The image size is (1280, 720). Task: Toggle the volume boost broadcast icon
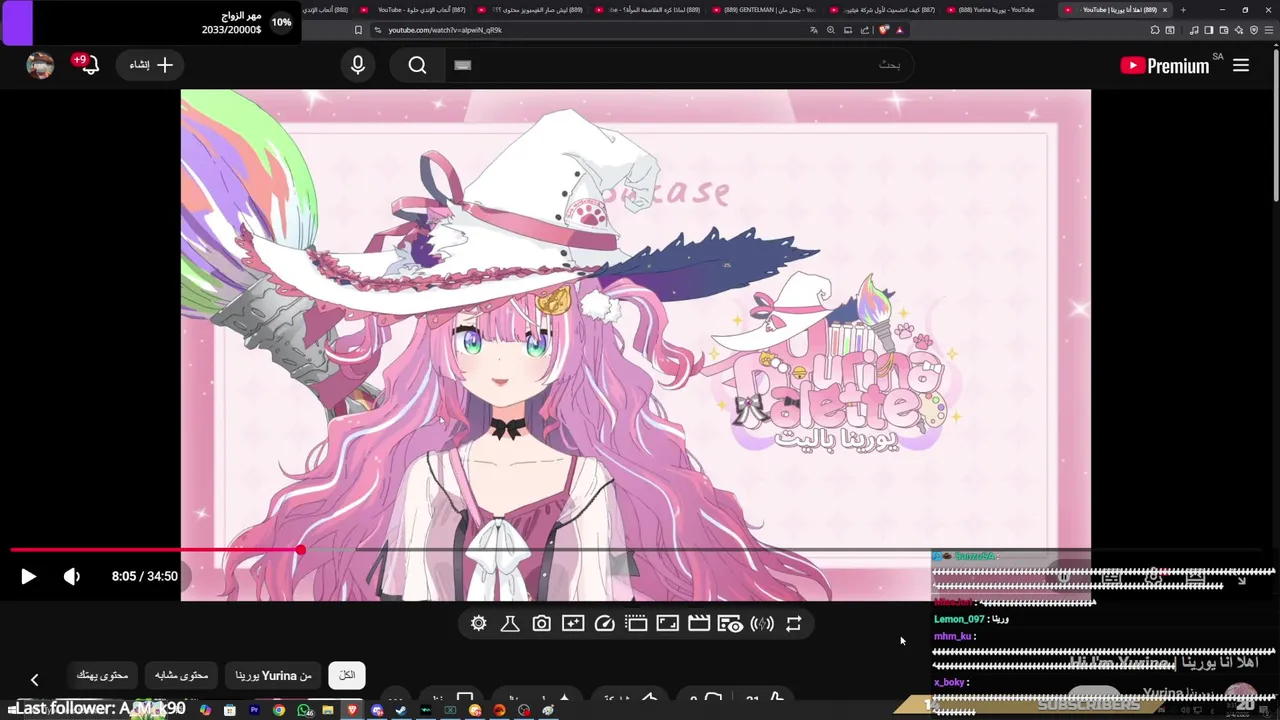point(762,624)
